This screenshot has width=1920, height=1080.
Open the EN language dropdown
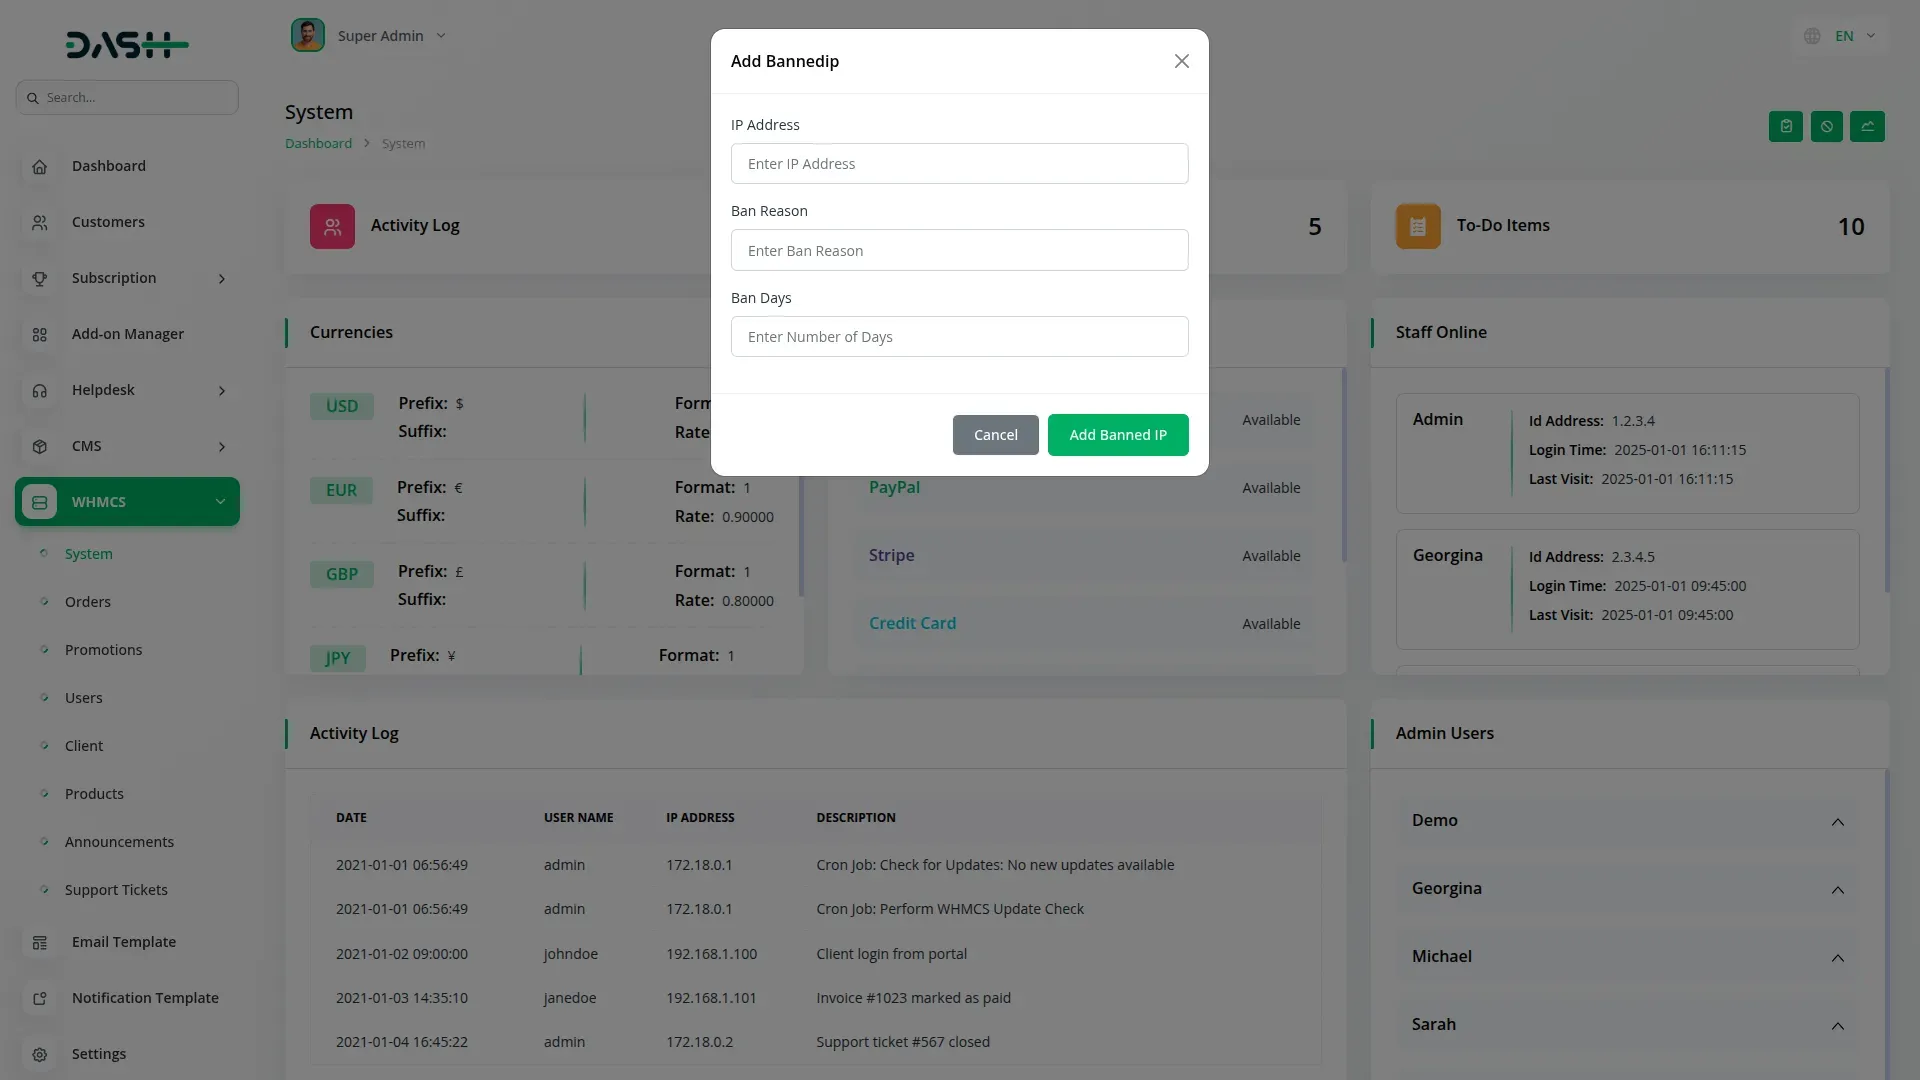1843,36
